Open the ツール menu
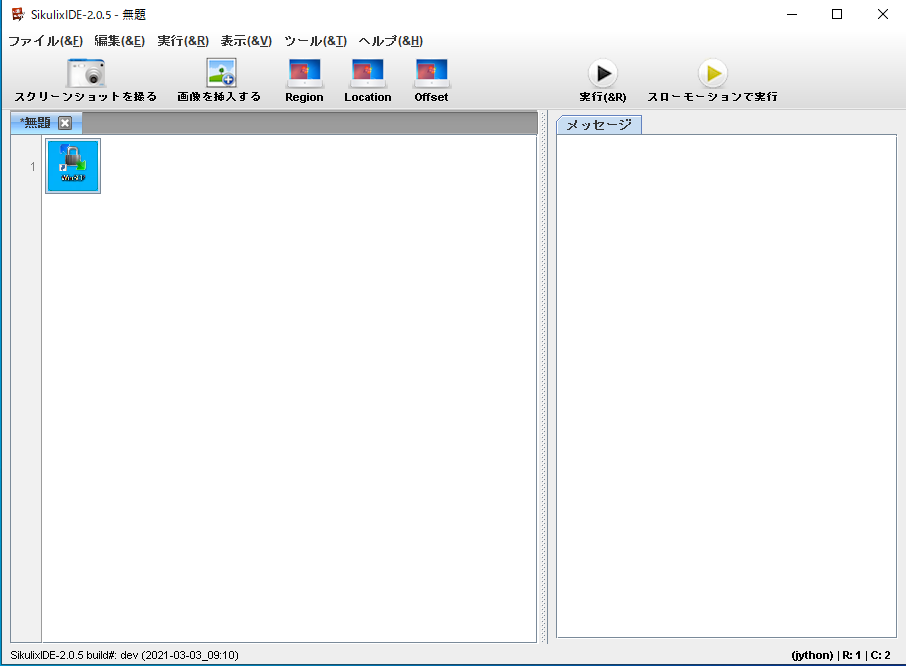 point(315,41)
